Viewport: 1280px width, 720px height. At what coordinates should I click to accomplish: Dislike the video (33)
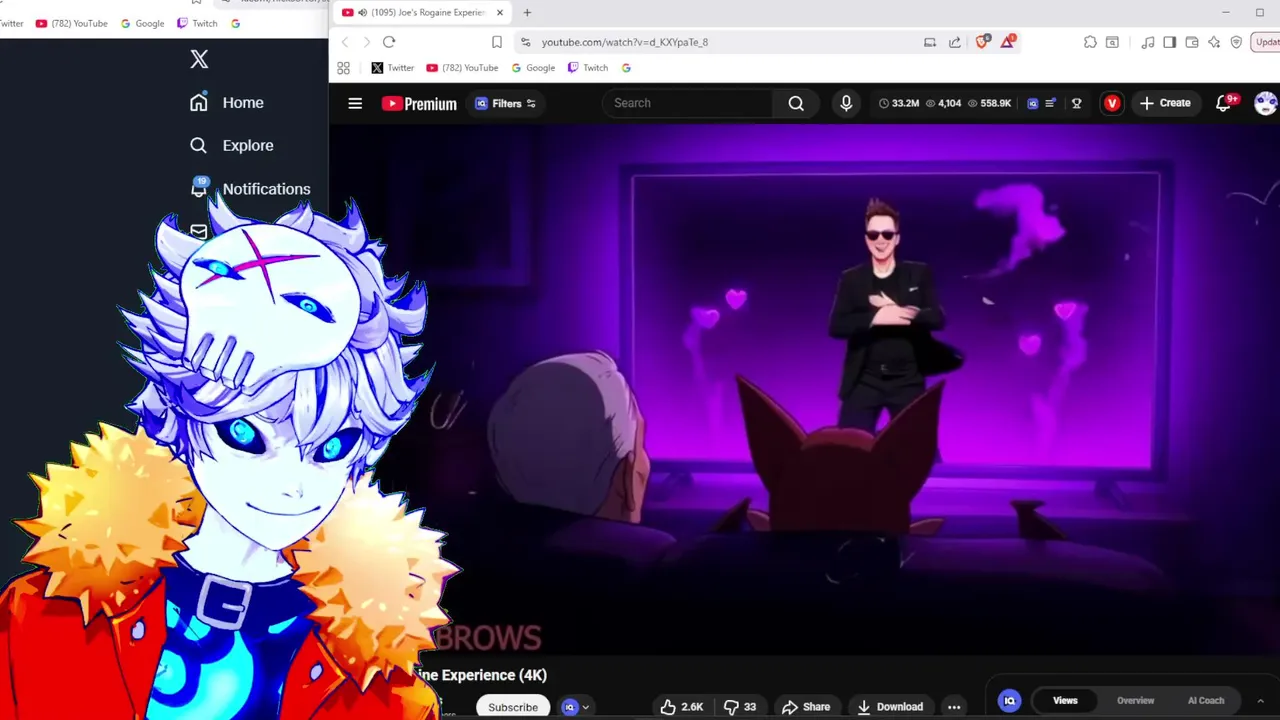pos(739,707)
